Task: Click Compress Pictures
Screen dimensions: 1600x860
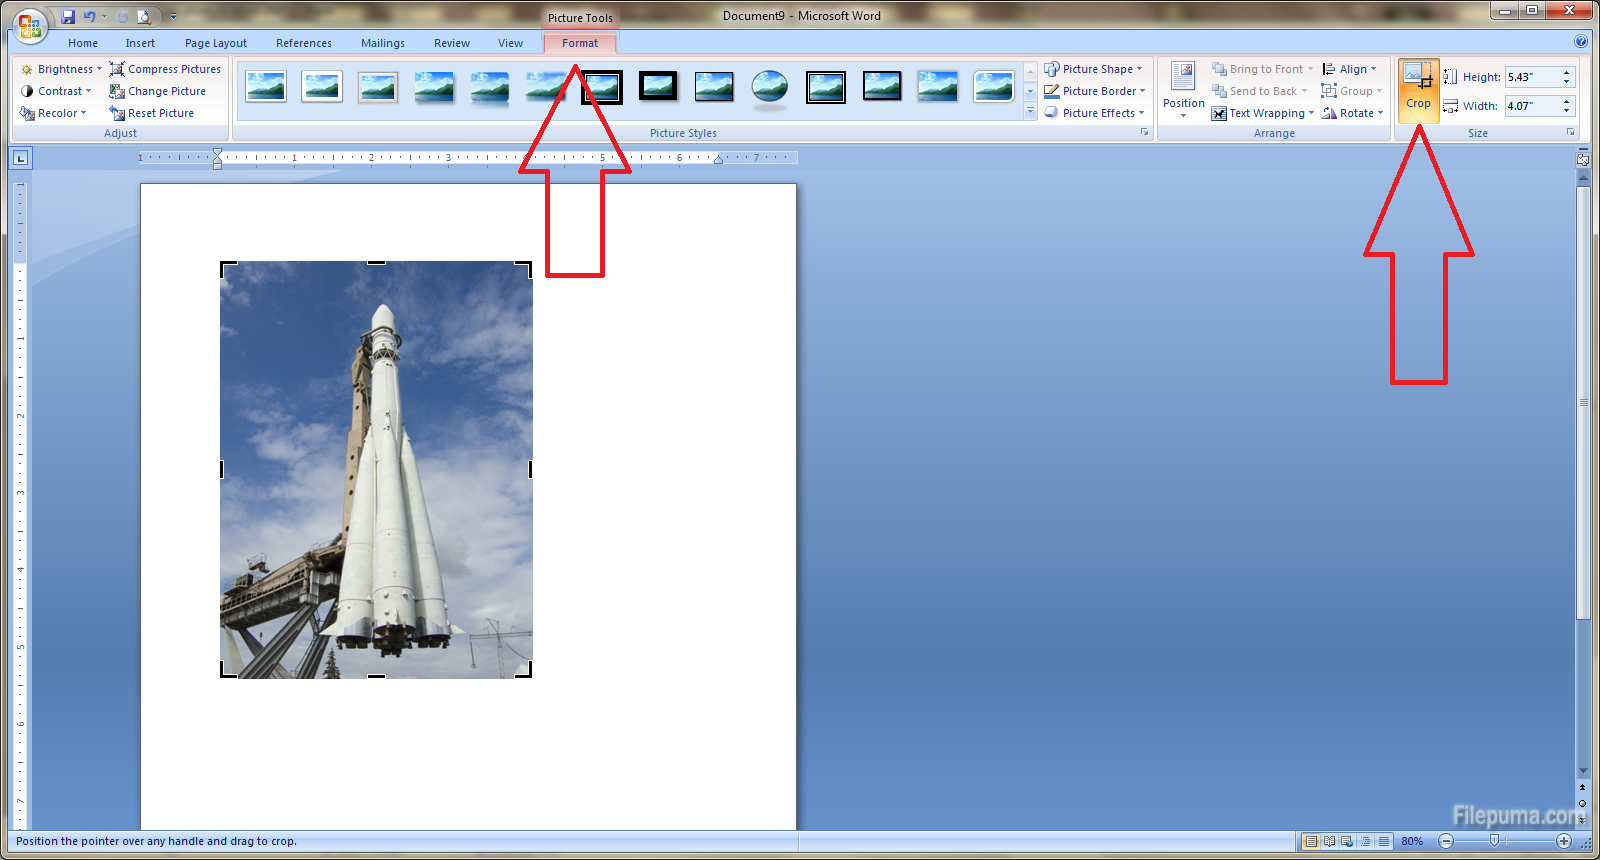Action: 165,69
